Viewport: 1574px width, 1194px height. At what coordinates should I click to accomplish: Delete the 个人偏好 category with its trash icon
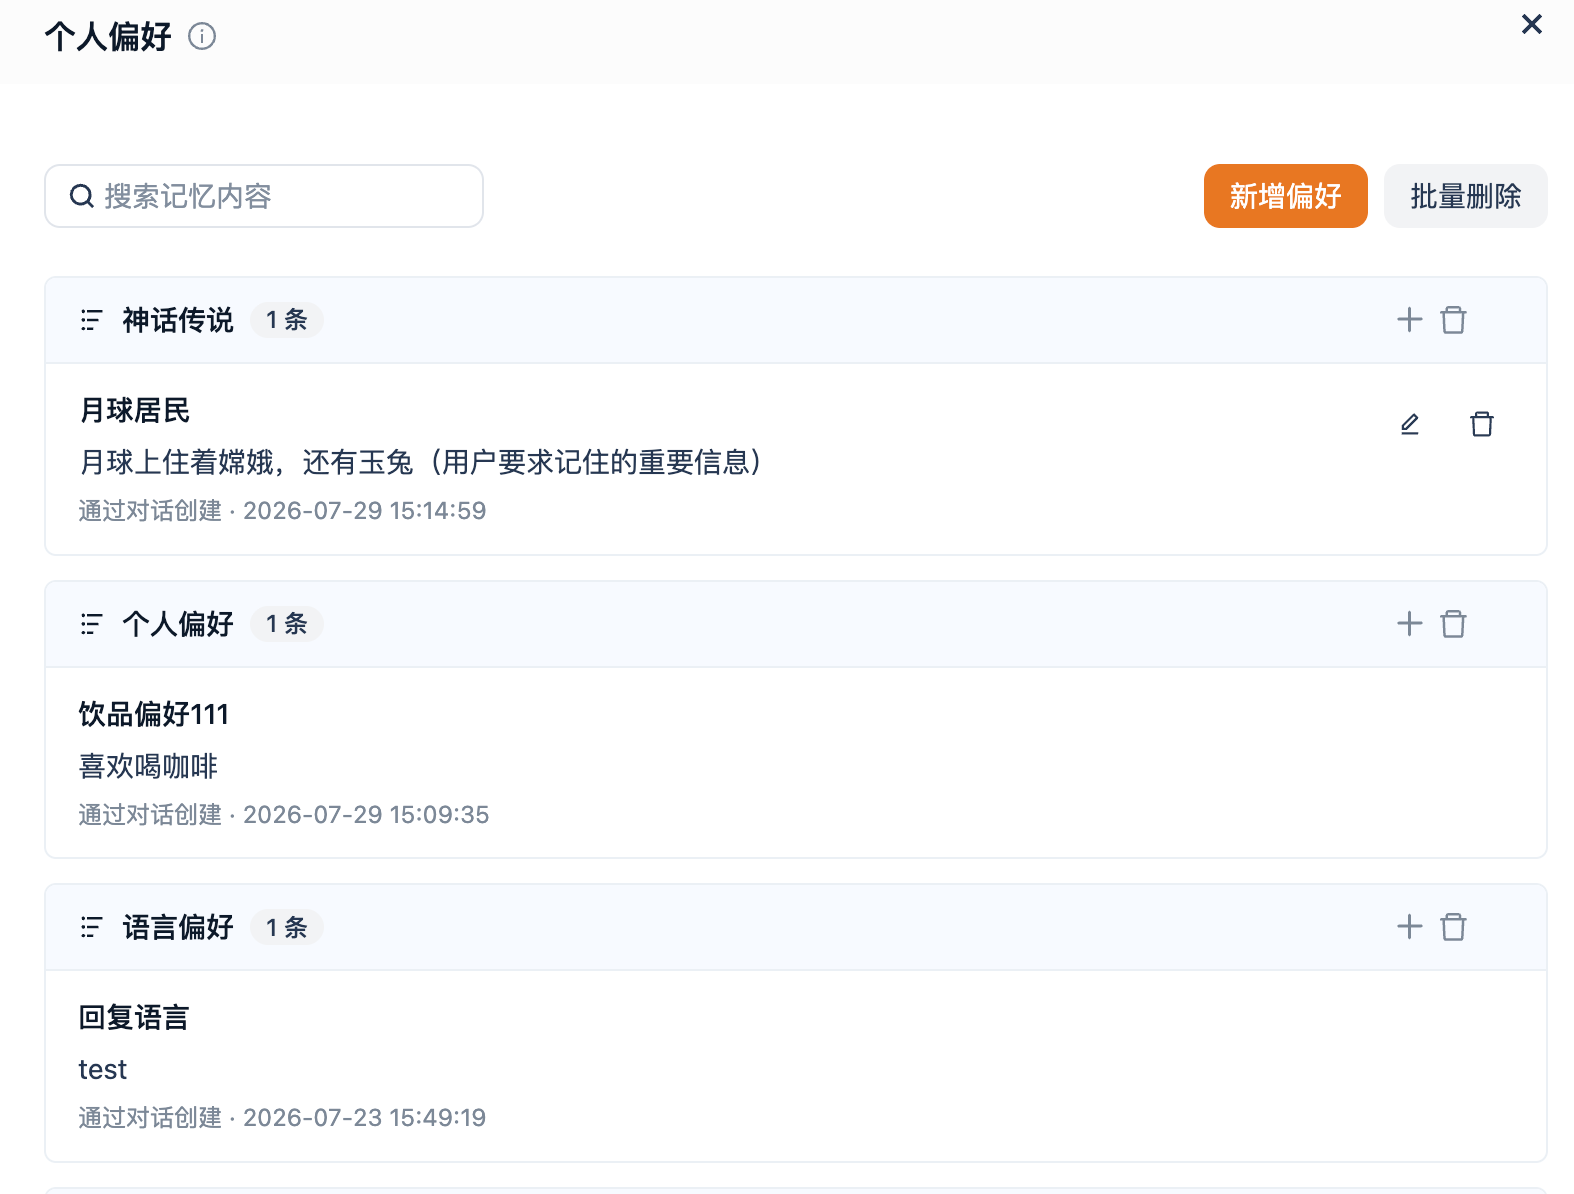tap(1453, 624)
